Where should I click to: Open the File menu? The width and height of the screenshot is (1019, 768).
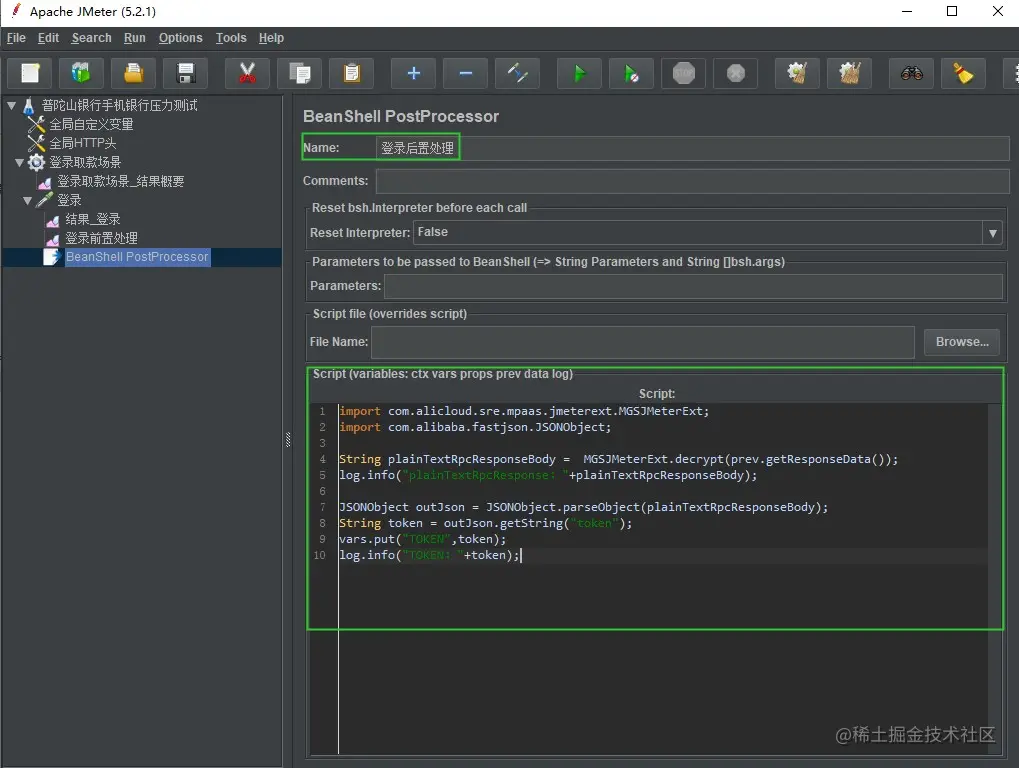(16, 38)
